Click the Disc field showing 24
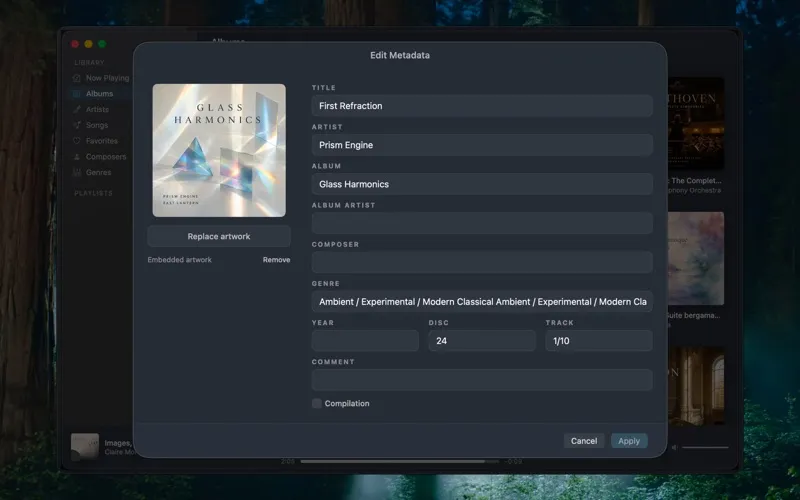This screenshot has width=800, height=500. pos(482,341)
